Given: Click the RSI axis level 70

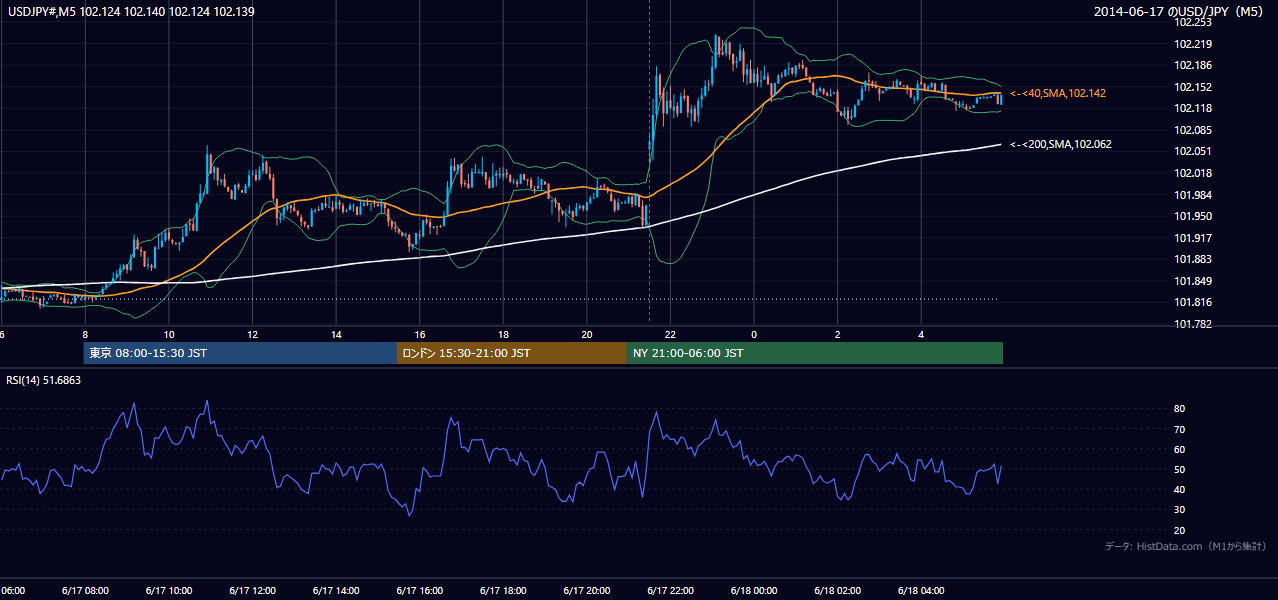Looking at the screenshot, I should coord(1179,429).
